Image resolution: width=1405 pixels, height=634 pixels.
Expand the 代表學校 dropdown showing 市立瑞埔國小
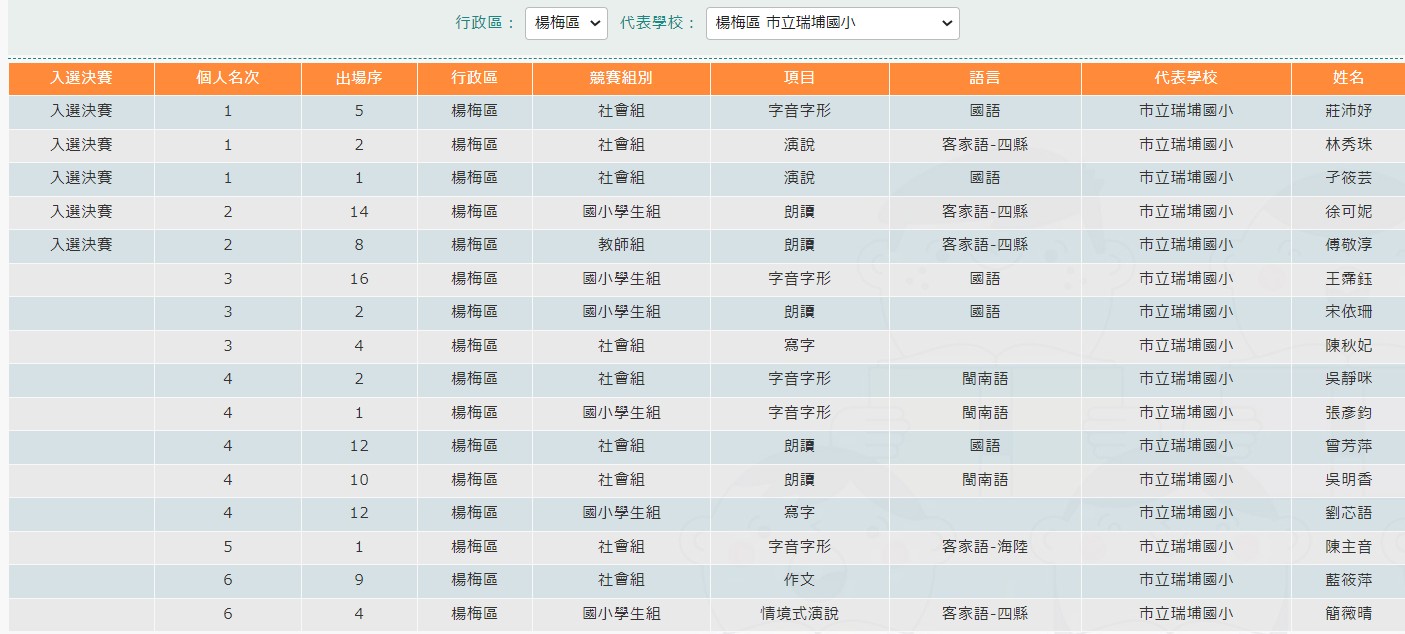pyautogui.click(x=832, y=23)
